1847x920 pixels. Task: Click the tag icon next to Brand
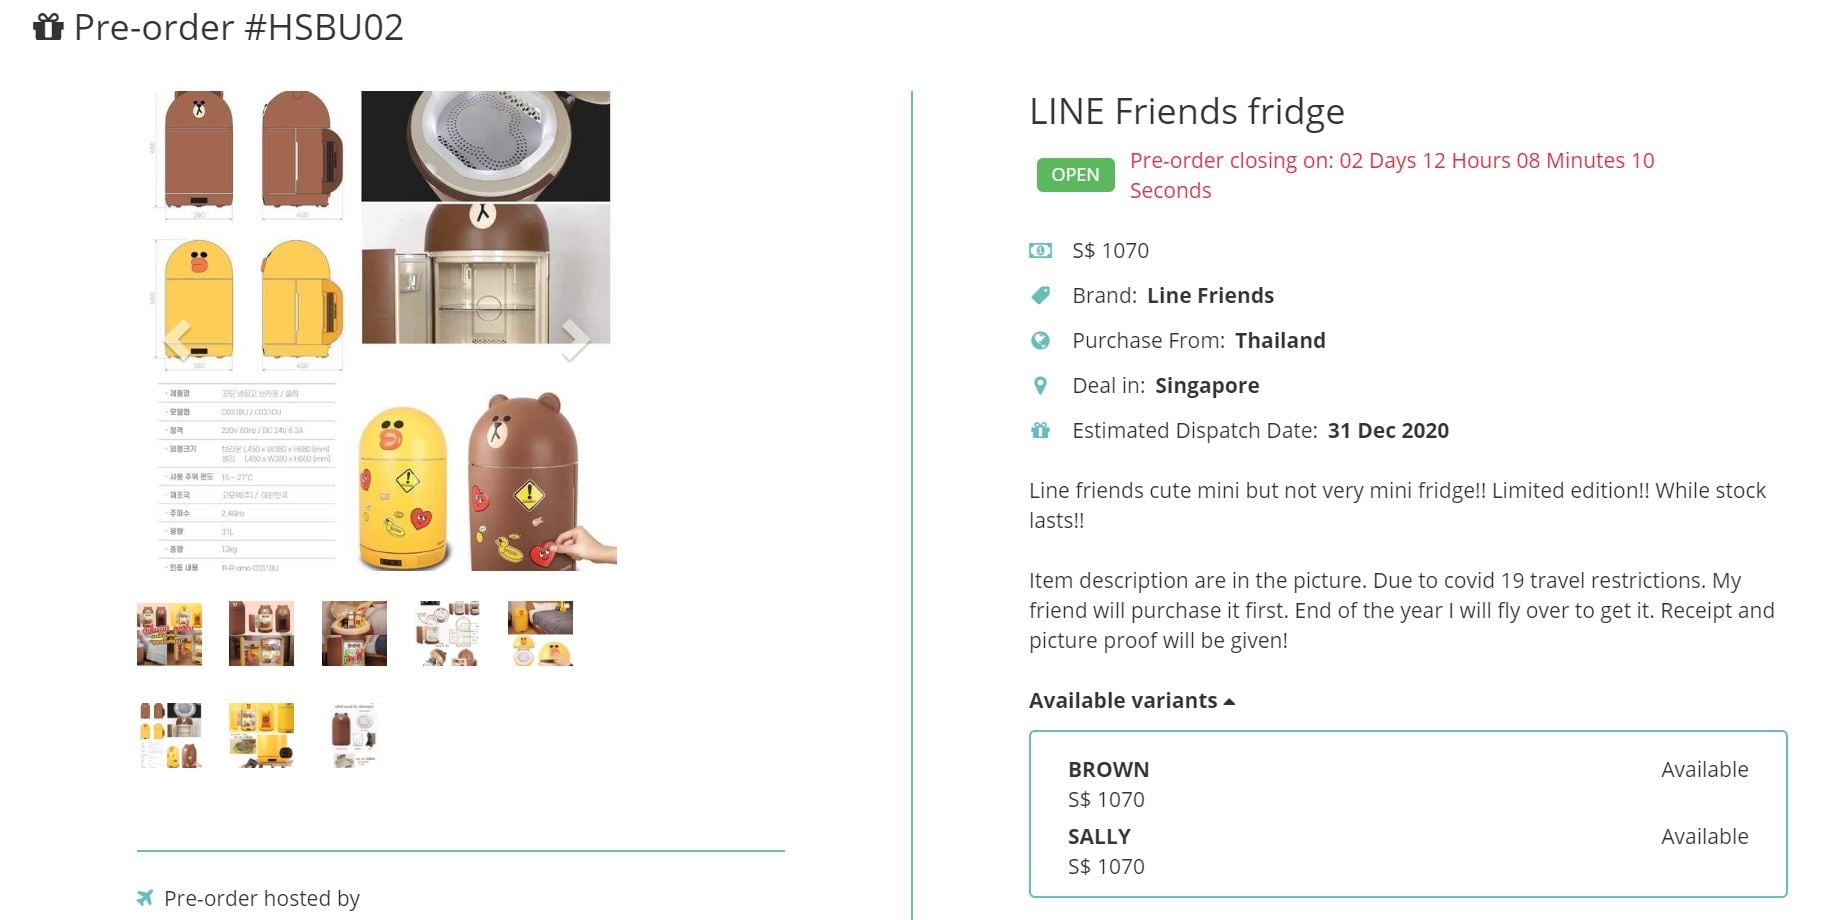[1040, 295]
